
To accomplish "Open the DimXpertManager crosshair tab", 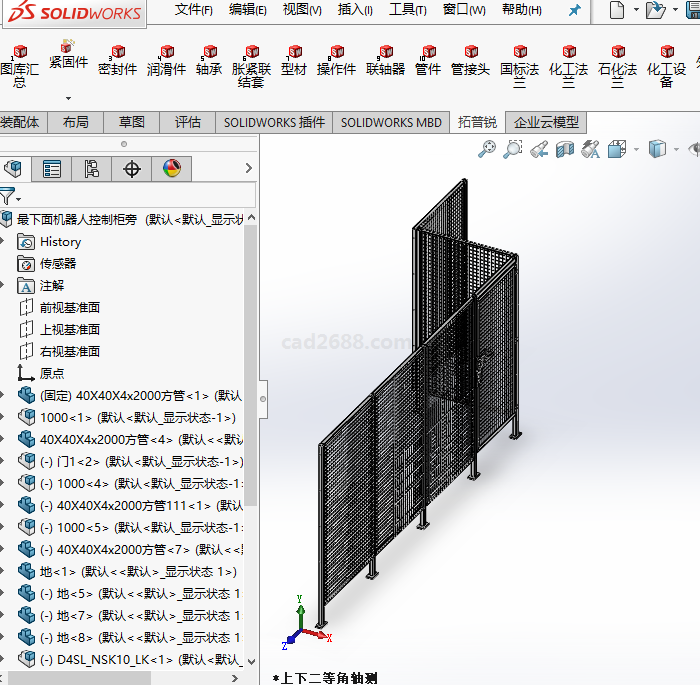I will tap(132, 169).
